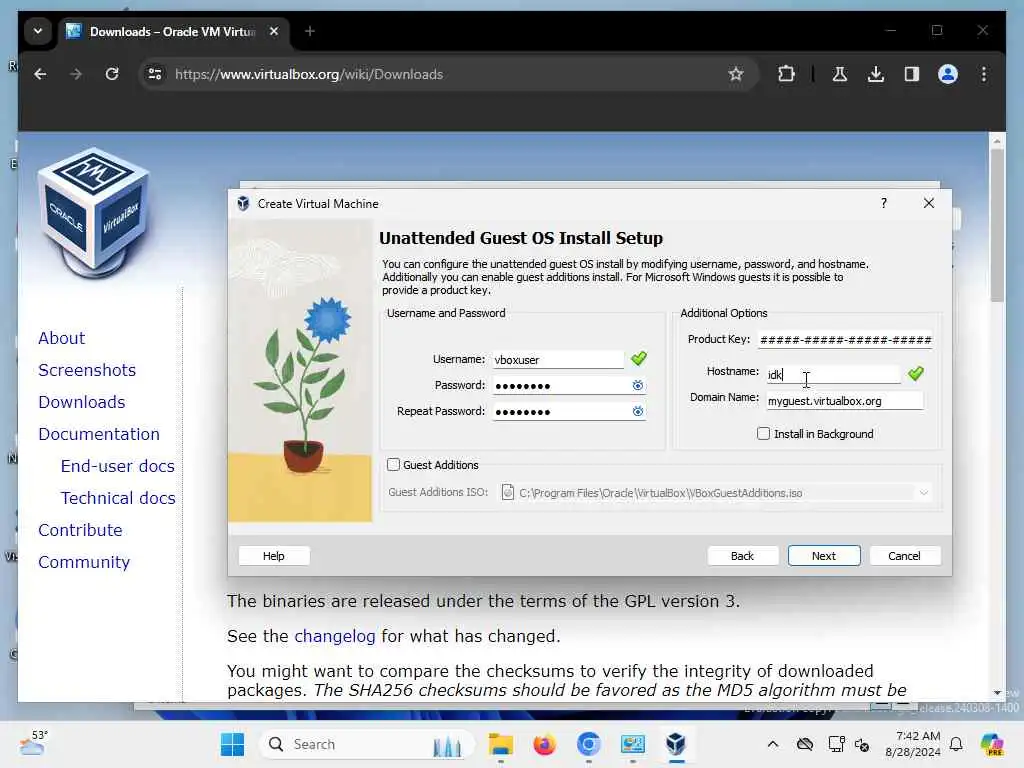The image size is (1024, 768).
Task: Open the Community link in sidebar
Action: 84,562
